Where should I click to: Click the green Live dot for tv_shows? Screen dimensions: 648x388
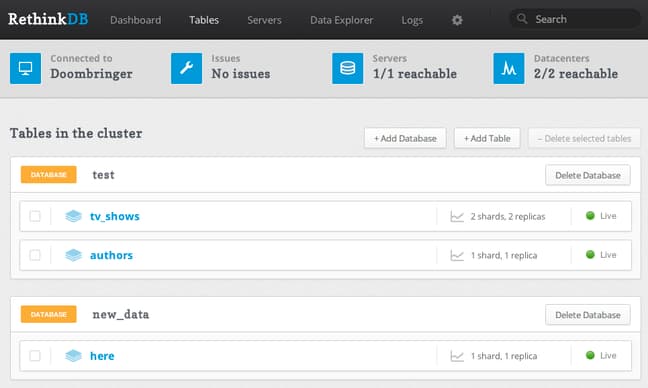coord(590,215)
